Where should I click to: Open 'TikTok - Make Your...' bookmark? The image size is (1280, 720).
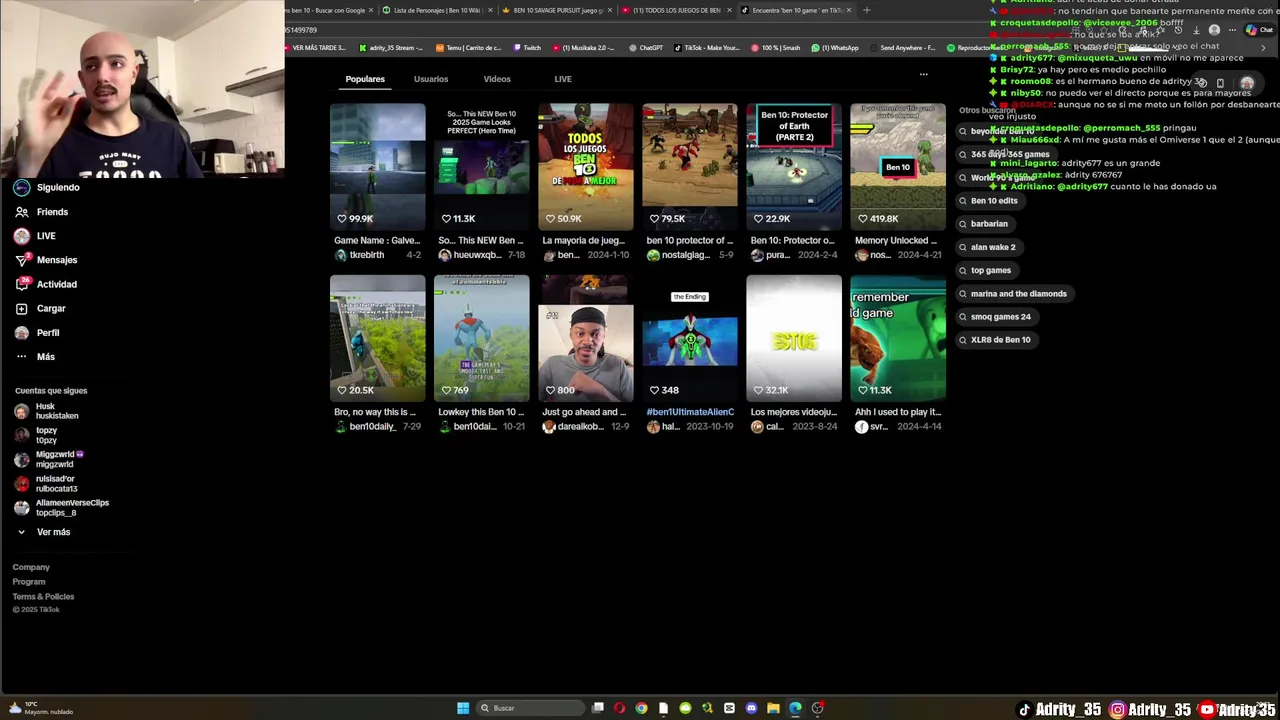[707, 48]
